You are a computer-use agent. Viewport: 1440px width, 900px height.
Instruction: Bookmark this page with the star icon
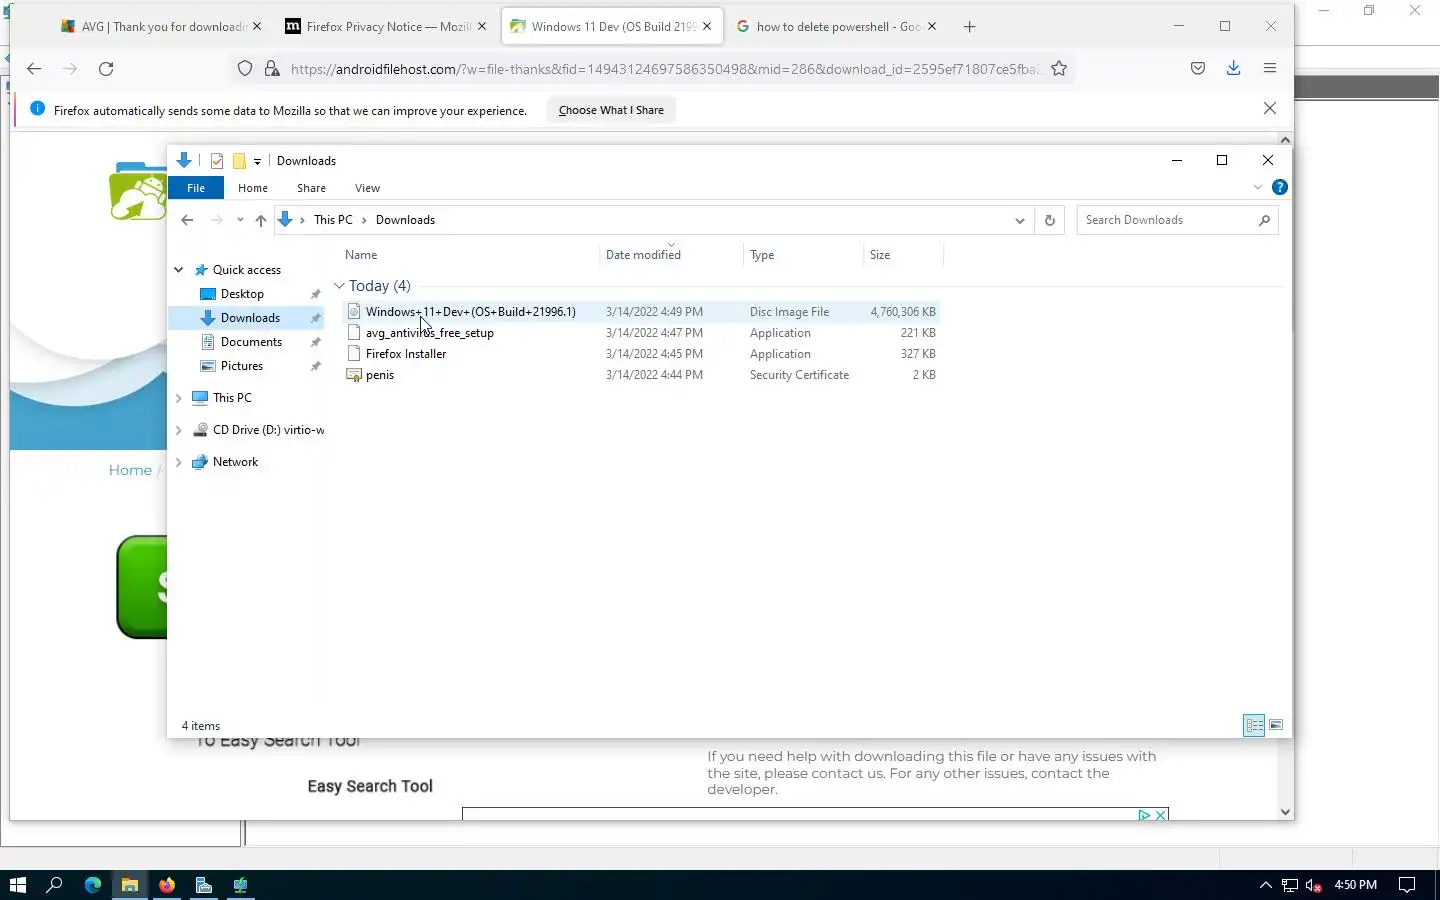pyautogui.click(x=1059, y=69)
